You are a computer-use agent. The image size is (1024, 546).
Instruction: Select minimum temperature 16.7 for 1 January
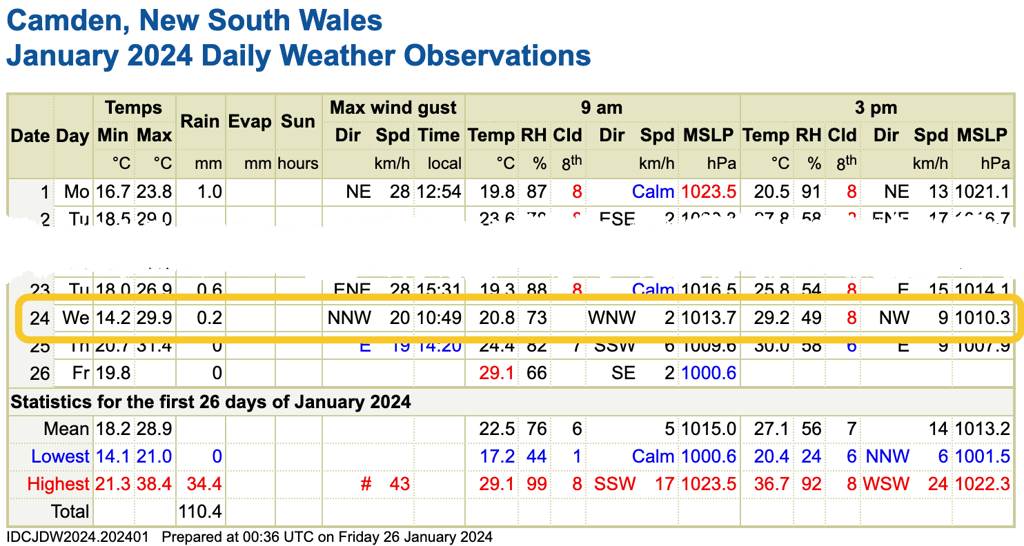tap(114, 192)
